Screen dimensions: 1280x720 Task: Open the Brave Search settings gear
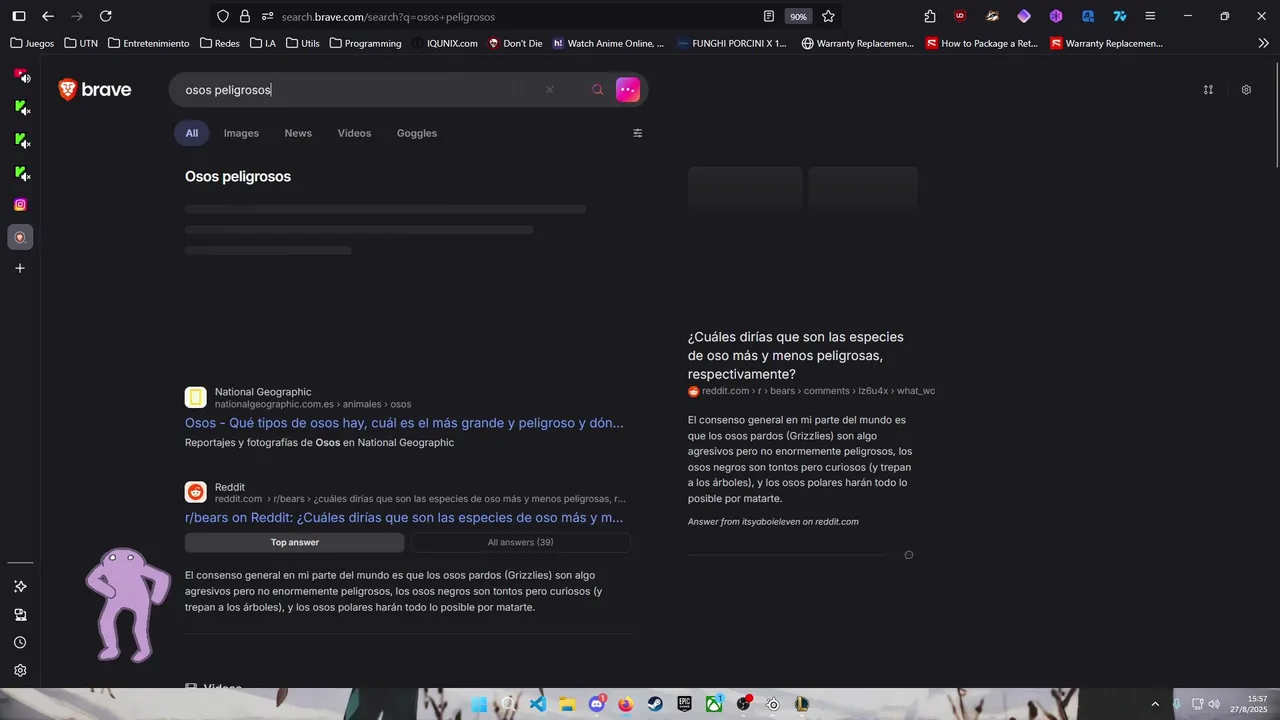[1246, 90]
